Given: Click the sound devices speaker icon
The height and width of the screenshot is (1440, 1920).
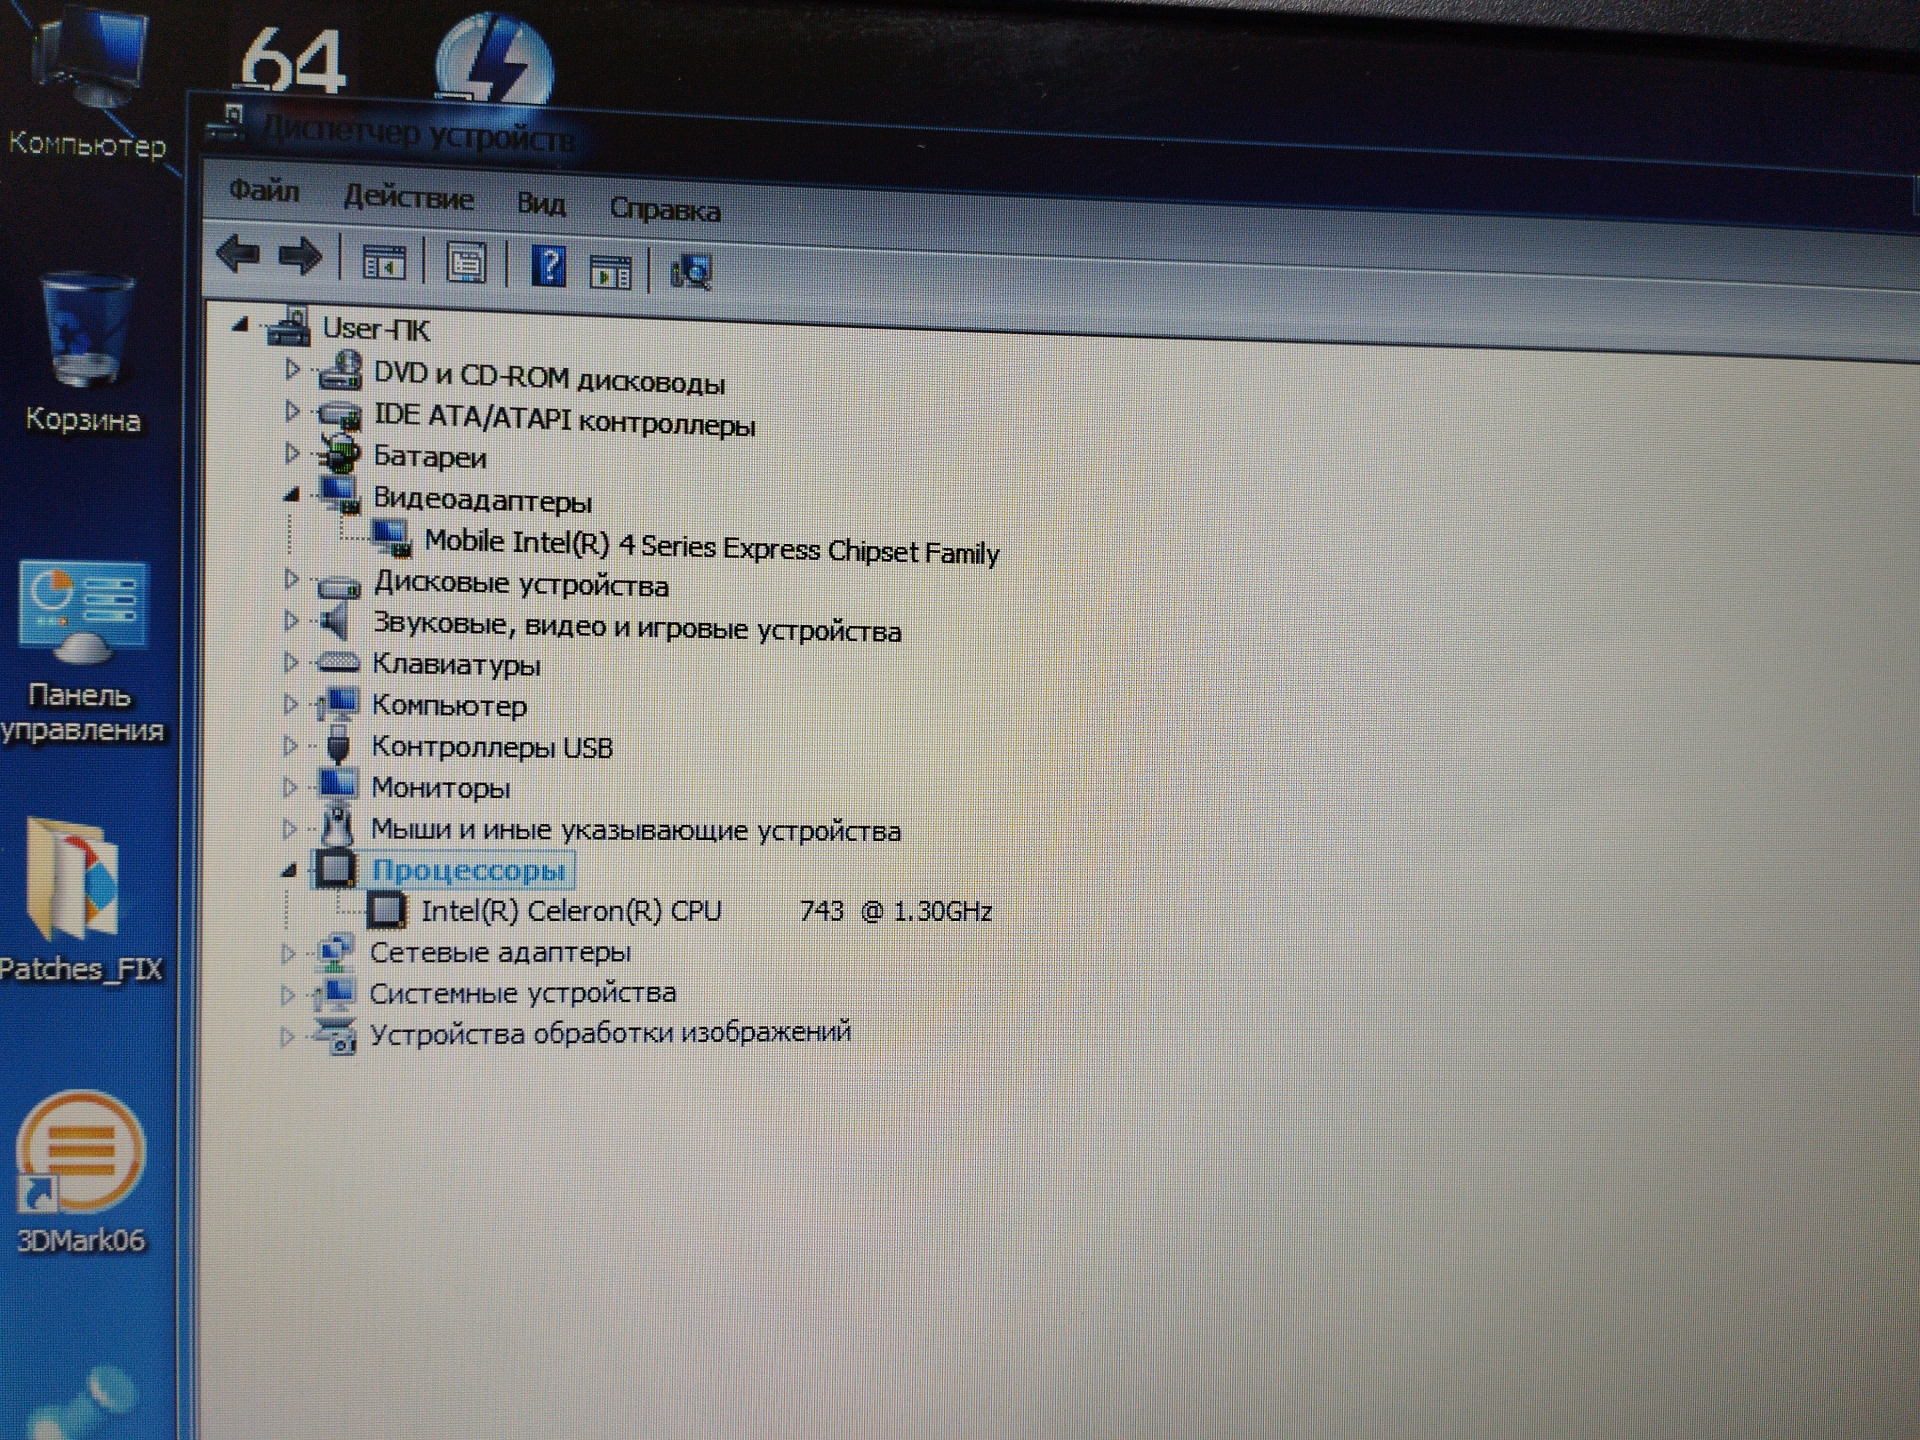Looking at the screenshot, I should tap(336, 622).
